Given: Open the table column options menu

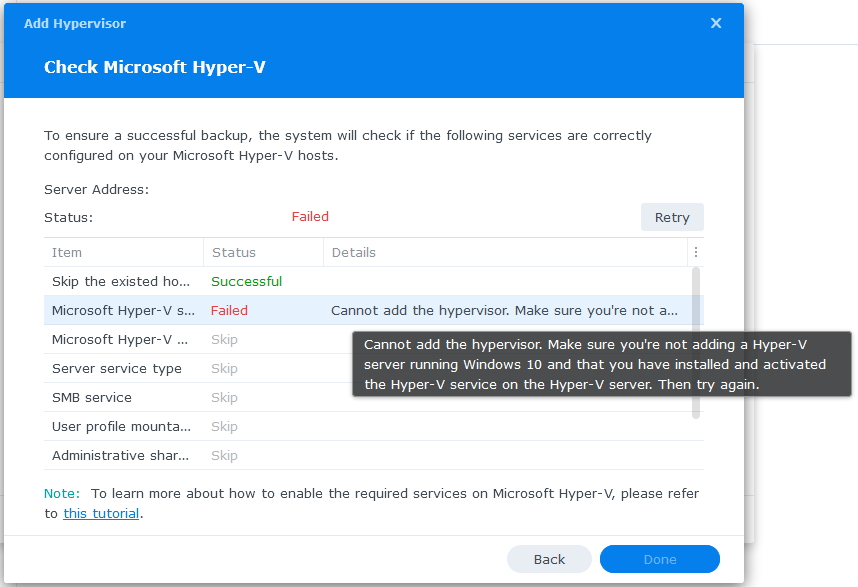Looking at the screenshot, I should [695, 252].
